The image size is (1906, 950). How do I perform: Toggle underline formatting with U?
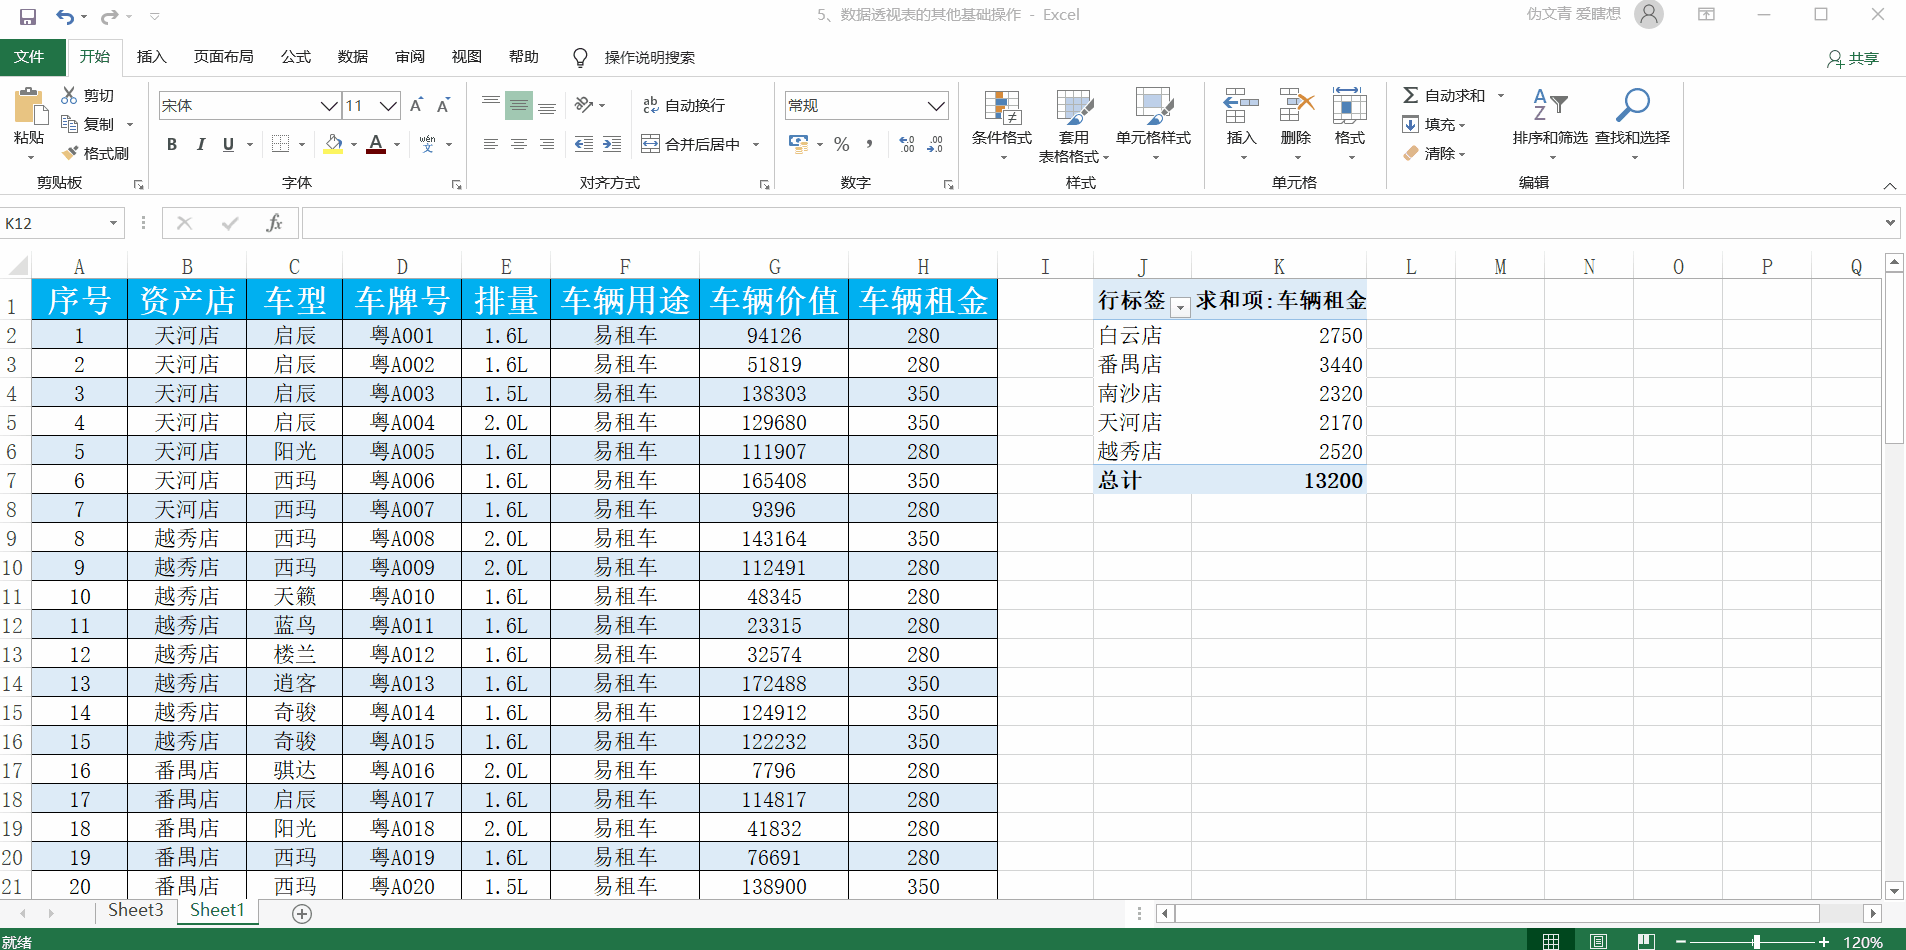(228, 144)
